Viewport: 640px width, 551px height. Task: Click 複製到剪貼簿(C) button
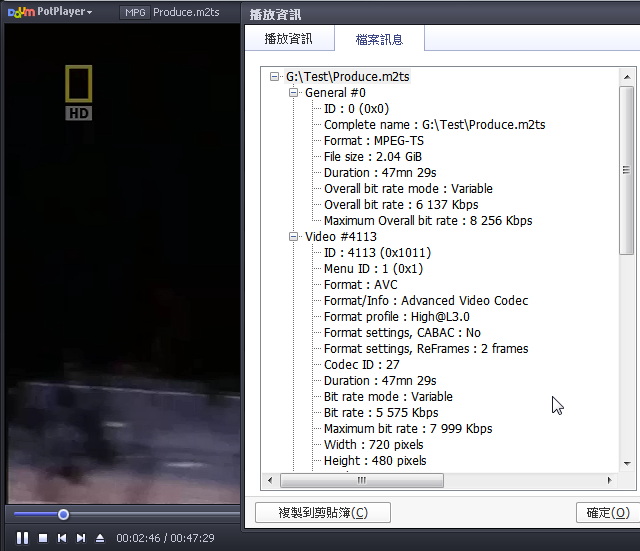click(323, 512)
